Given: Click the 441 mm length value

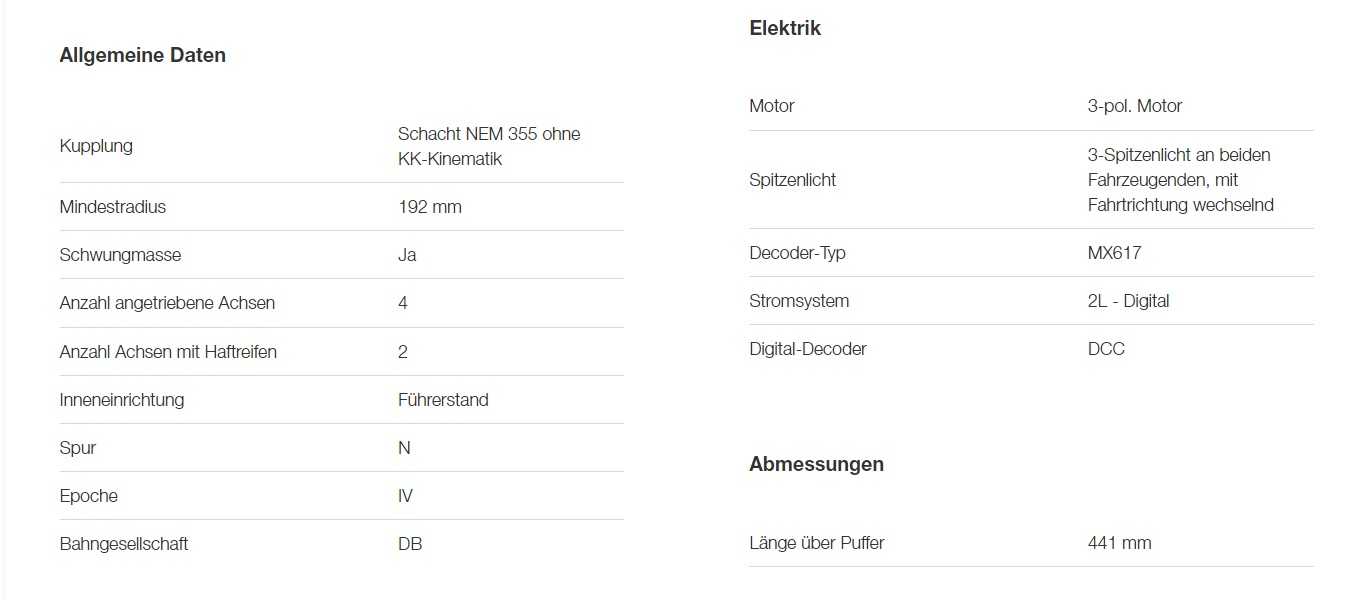Looking at the screenshot, I should tap(1119, 543).
